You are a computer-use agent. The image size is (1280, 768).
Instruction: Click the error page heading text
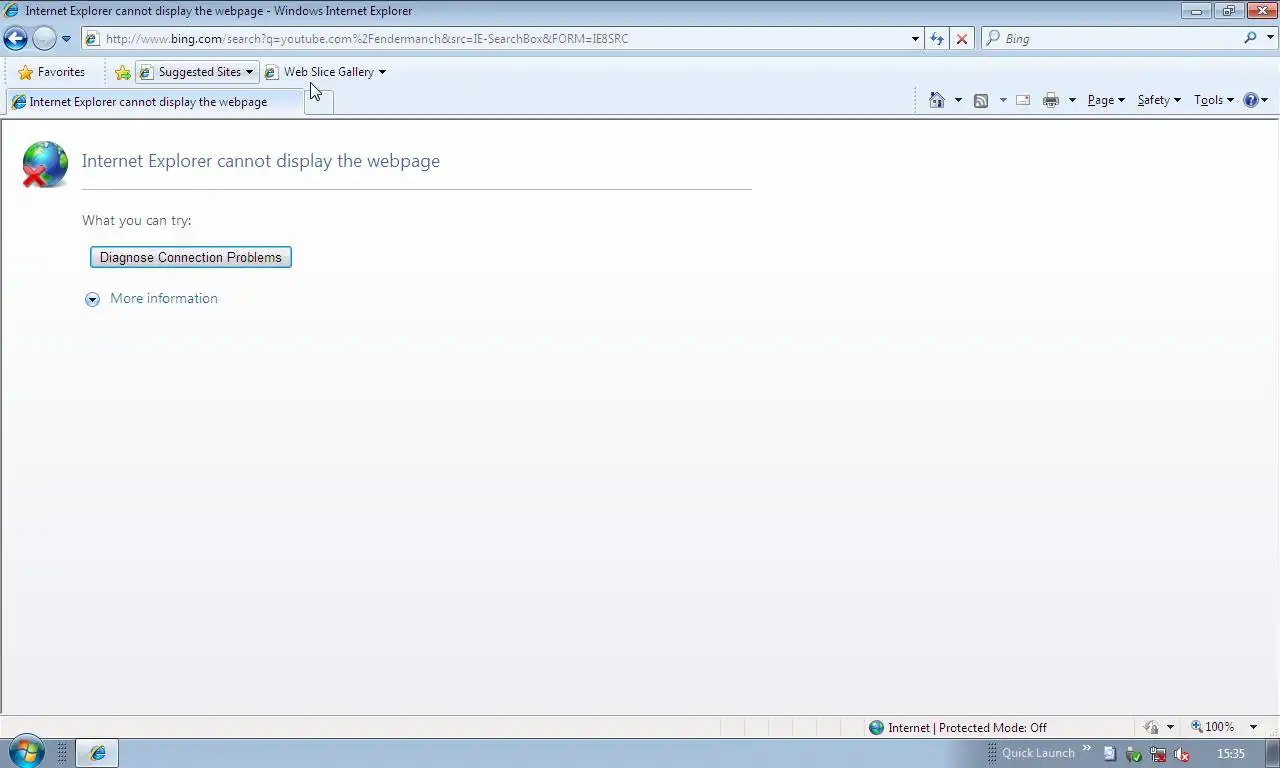click(261, 161)
